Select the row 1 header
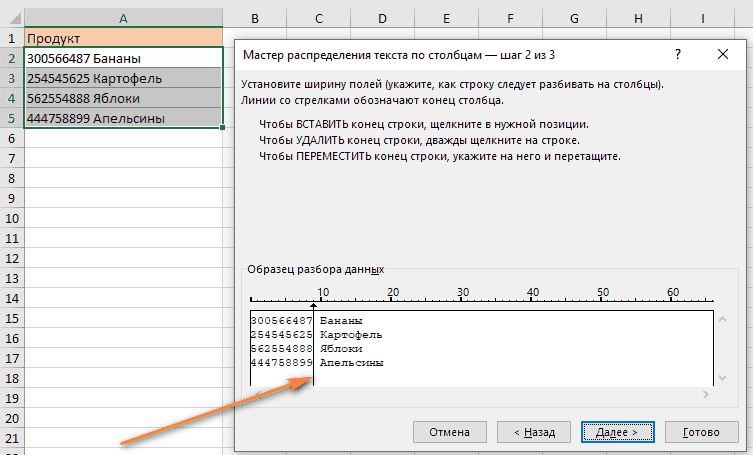Image resolution: width=753 pixels, height=455 pixels. coord(11,38)
